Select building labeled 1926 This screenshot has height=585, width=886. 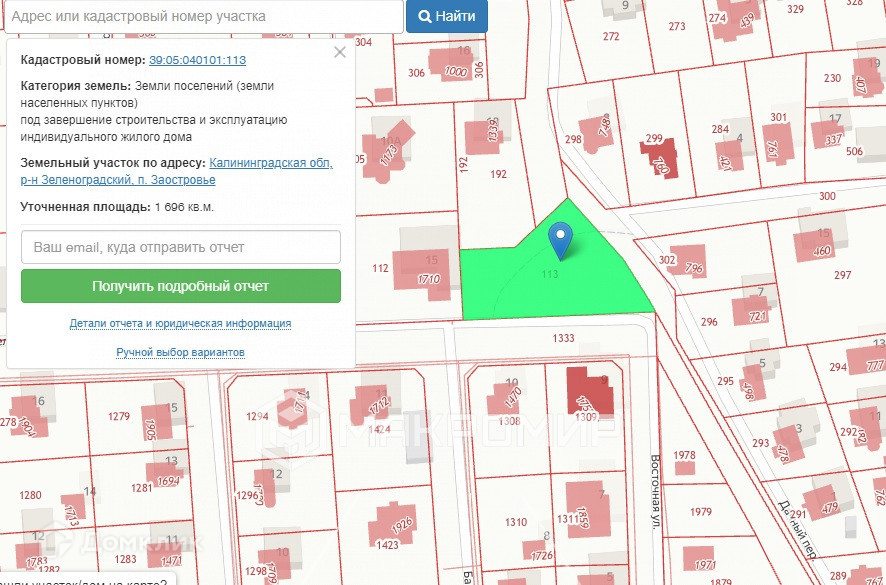pos(393,523)
